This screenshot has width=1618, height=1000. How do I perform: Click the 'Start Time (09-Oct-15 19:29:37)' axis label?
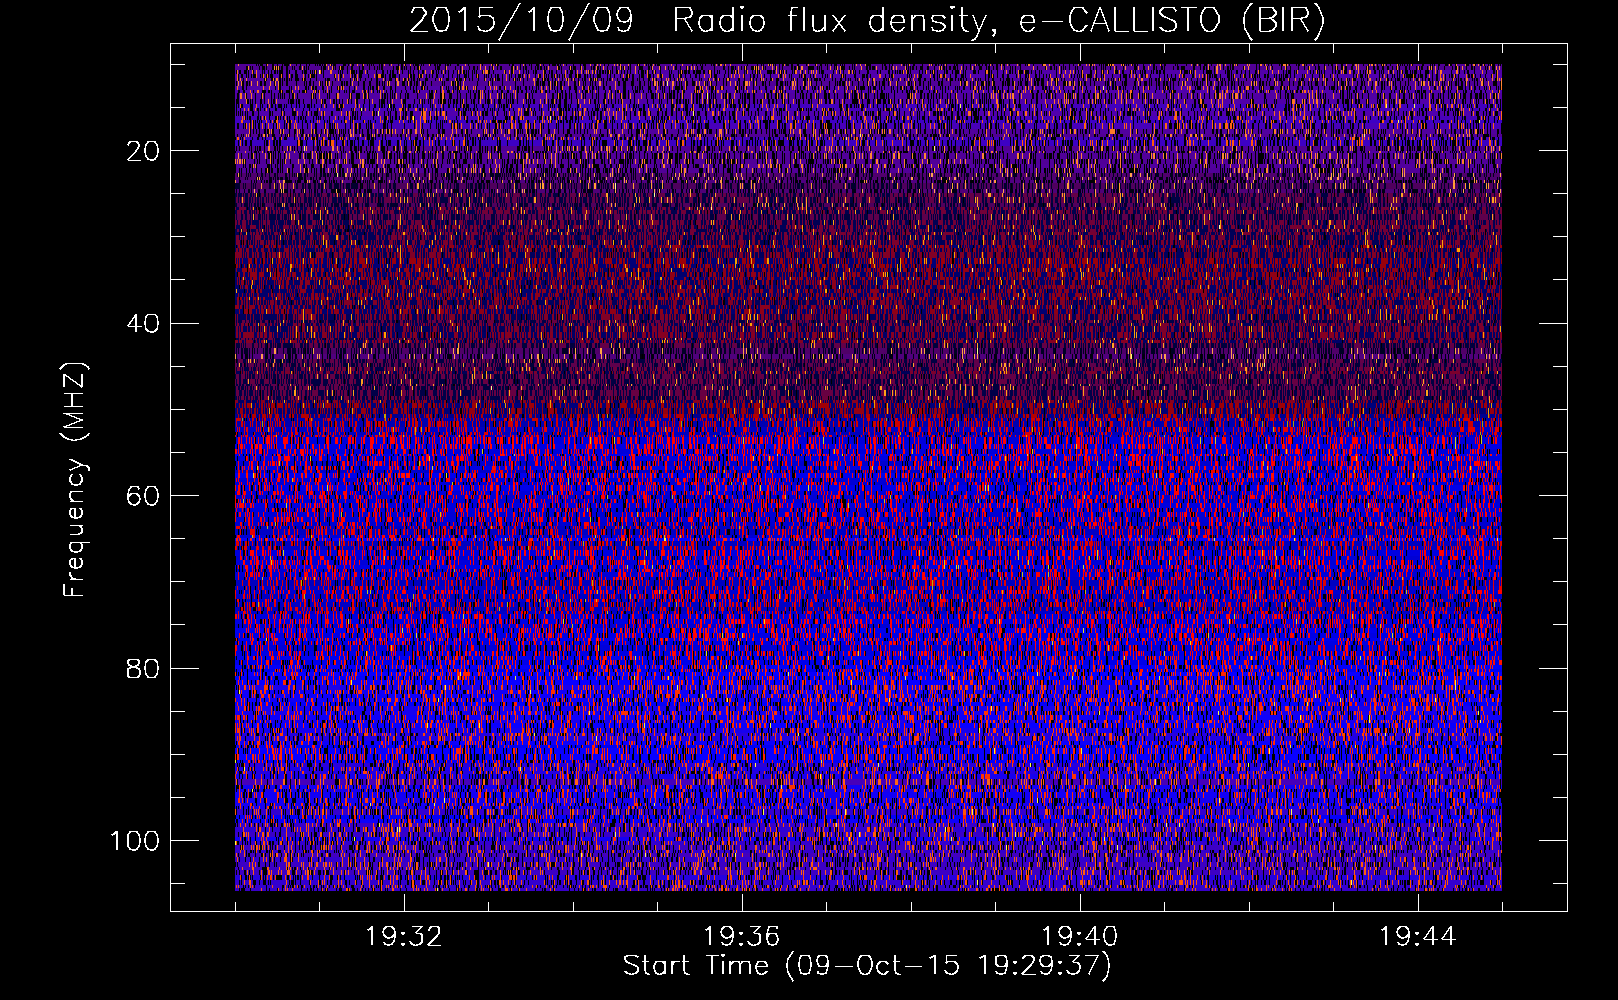coord(867,966)
